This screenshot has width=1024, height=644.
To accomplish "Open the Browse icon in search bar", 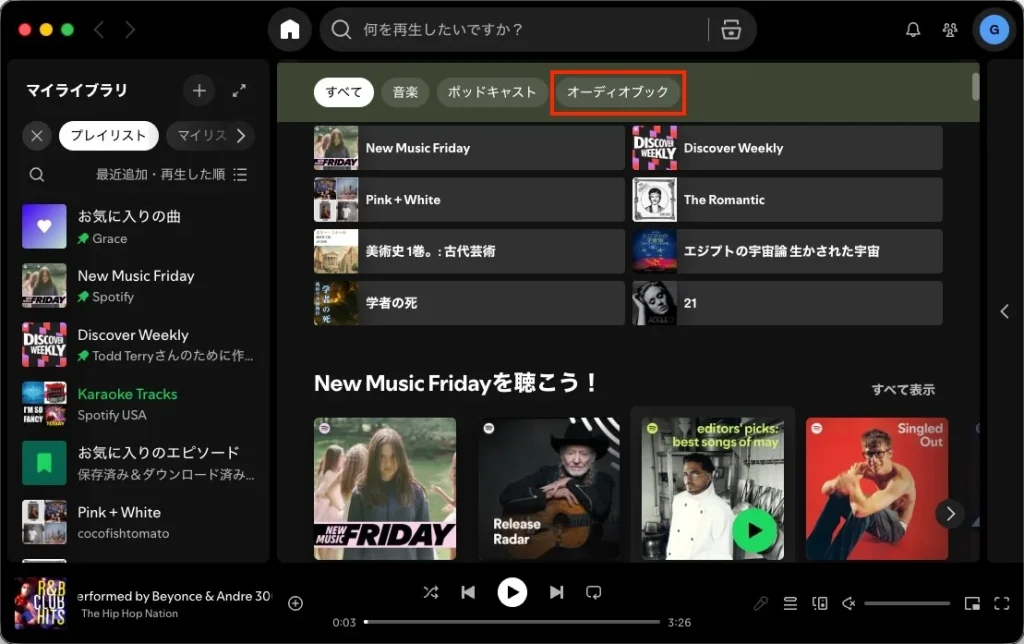I will pos(731,29).
